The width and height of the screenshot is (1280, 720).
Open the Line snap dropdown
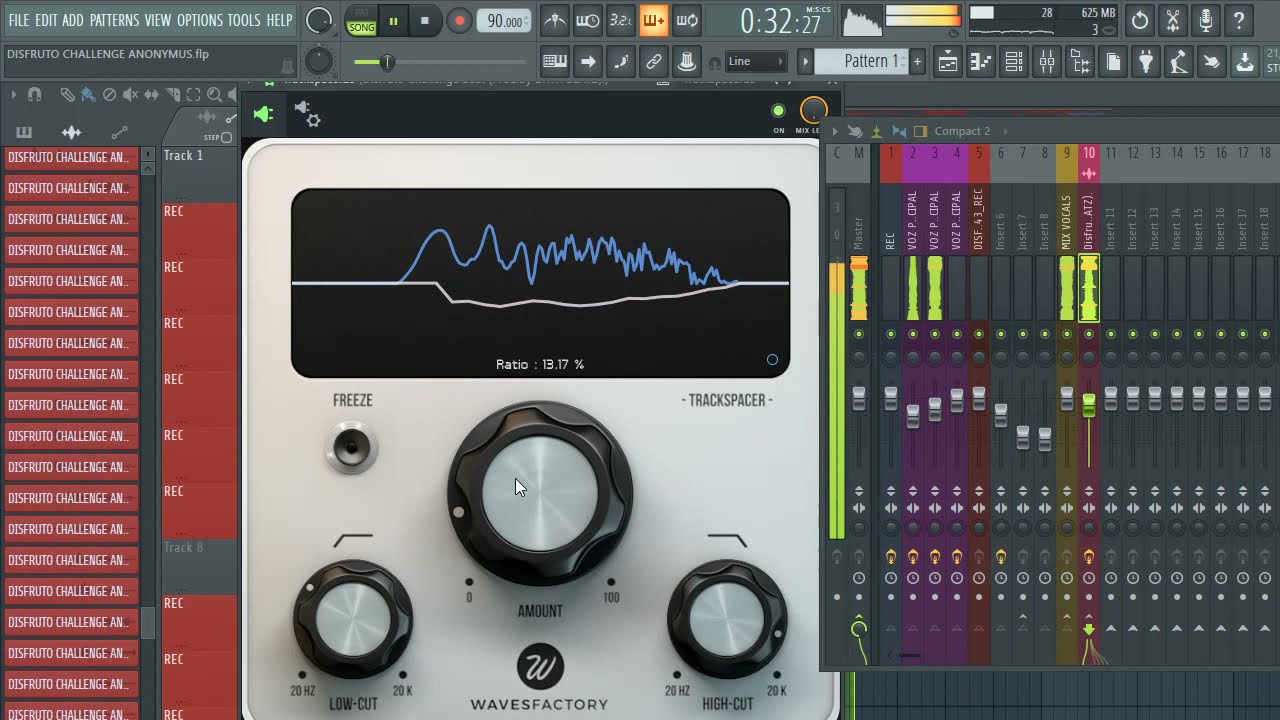(x=755, y=62)
